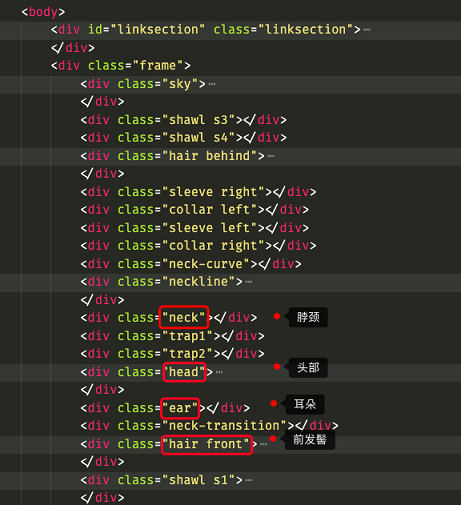
Task: Click the "collar right" div line
Action: click(198, 246)
